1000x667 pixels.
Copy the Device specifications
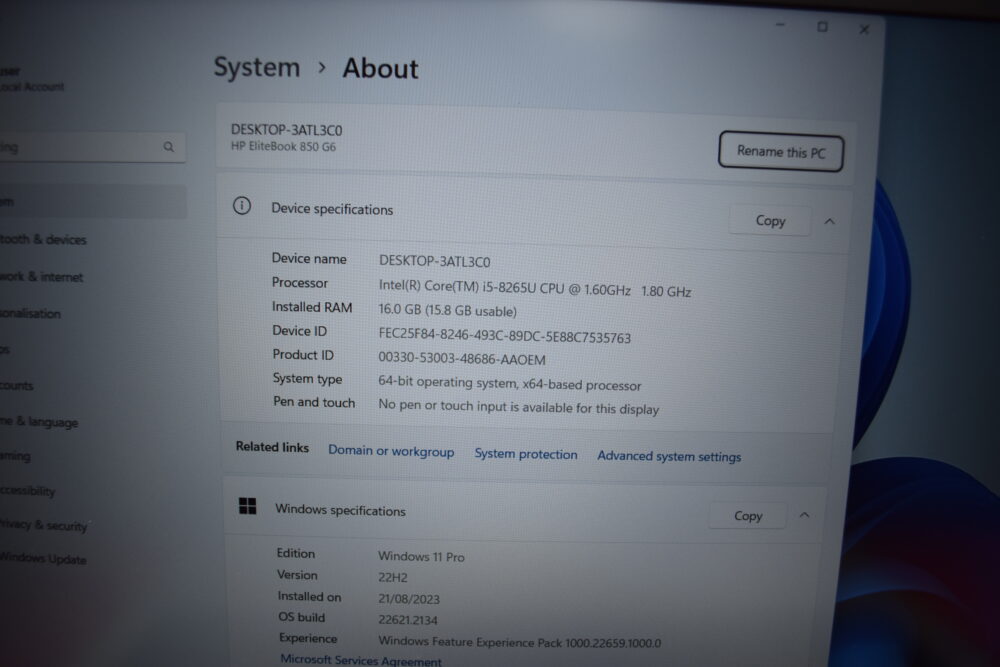(x=770, y=221)
